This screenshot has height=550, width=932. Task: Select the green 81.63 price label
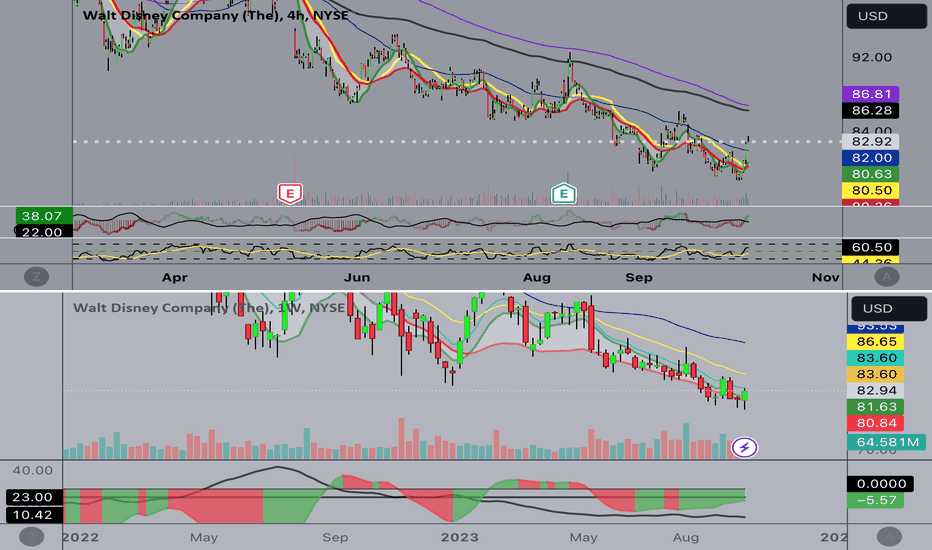pos(876,407)
